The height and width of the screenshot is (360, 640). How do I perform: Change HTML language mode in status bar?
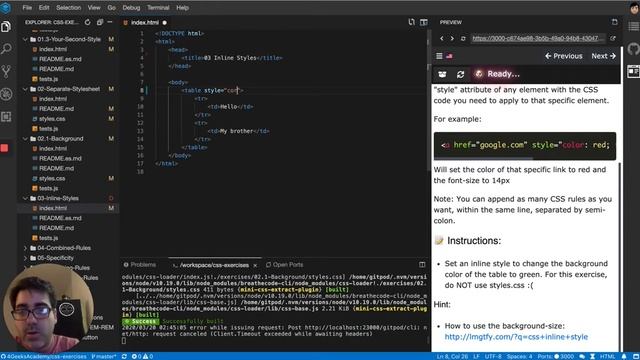[x=607, y=356]
